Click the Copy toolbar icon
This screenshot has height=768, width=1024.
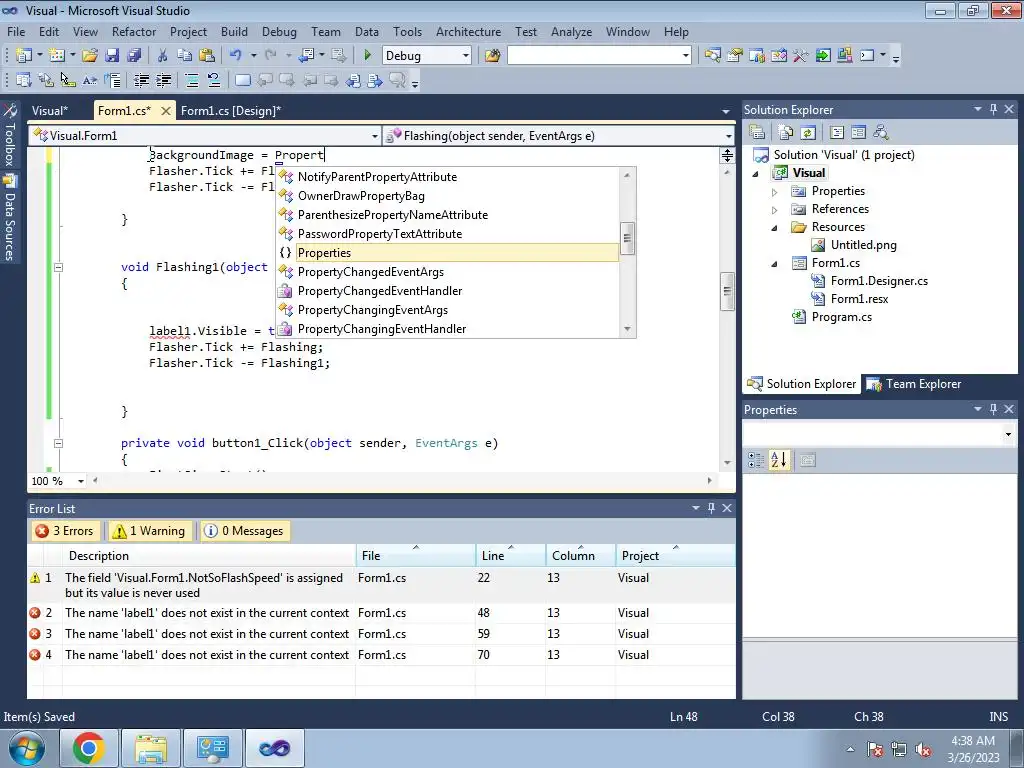(x=184, y=56)
